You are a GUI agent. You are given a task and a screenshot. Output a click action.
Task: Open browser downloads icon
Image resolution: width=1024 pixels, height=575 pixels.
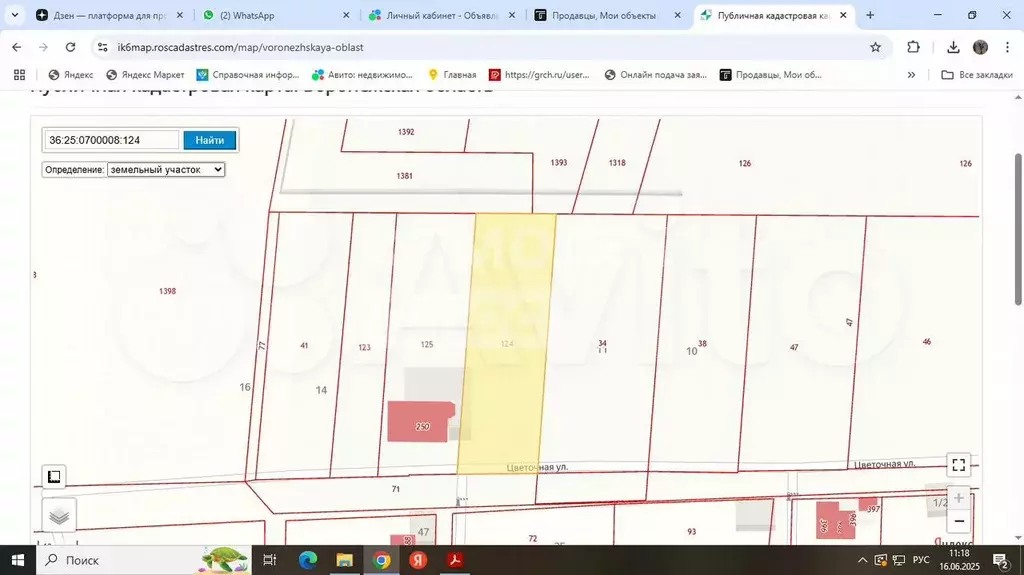[953, 47]
